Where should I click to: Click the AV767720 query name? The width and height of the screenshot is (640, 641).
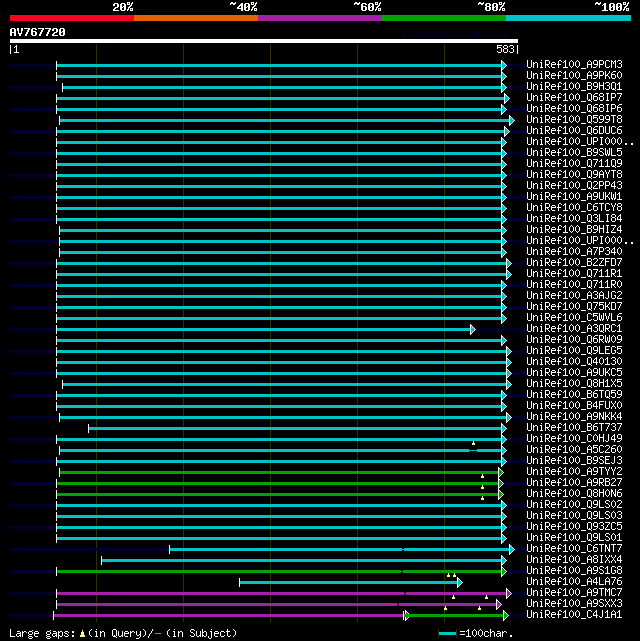[x=38, y=32]
